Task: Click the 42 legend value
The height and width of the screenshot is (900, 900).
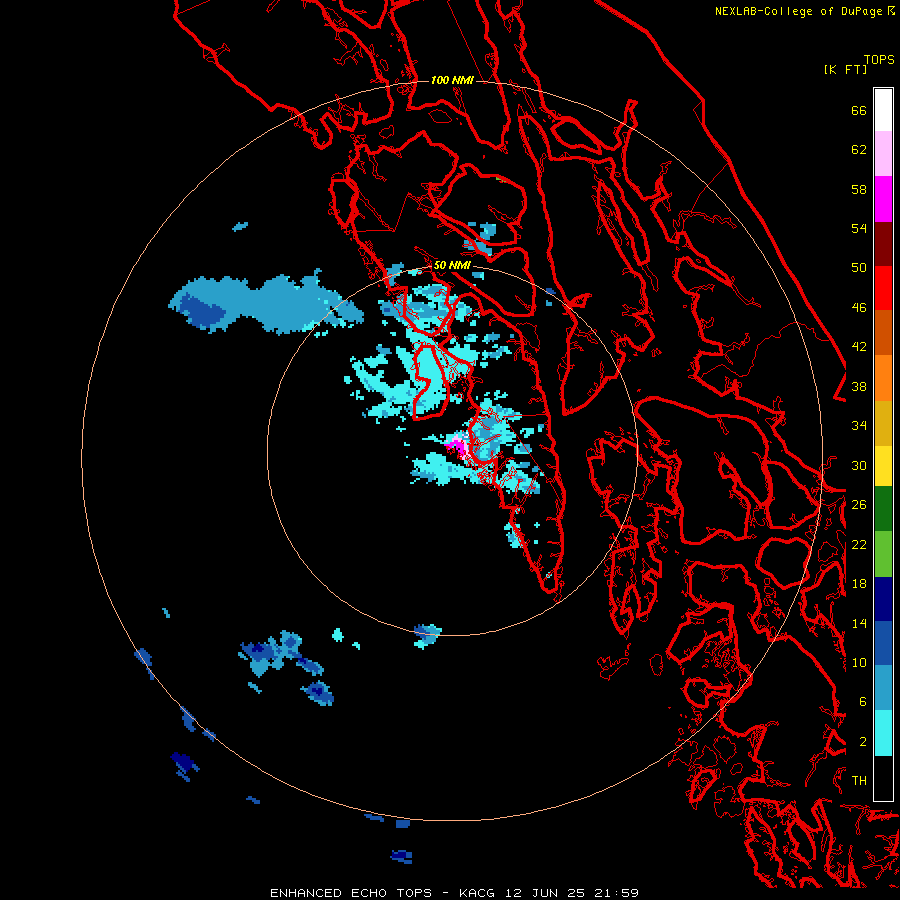Action: pos(859,347)
